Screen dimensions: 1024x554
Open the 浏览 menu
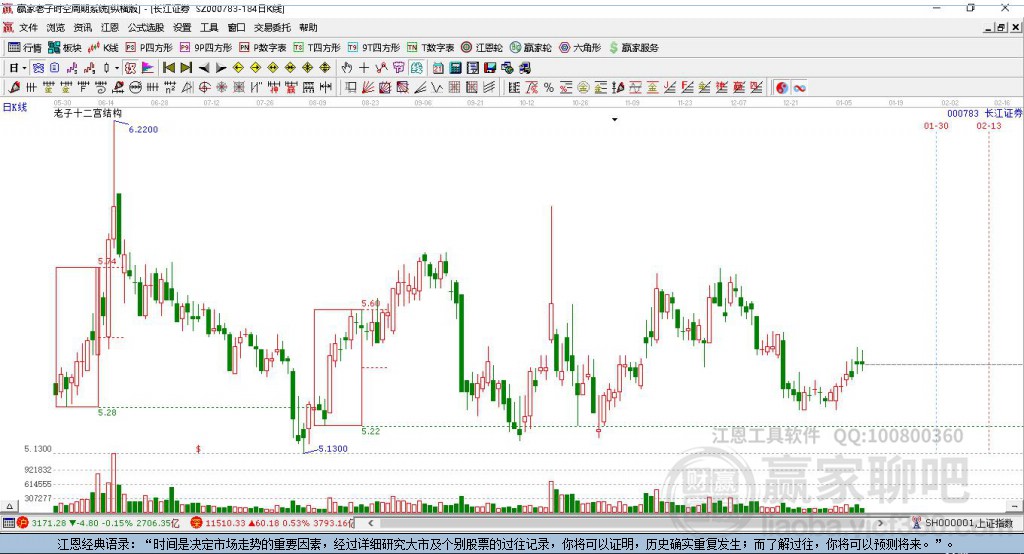coord(56,27)
